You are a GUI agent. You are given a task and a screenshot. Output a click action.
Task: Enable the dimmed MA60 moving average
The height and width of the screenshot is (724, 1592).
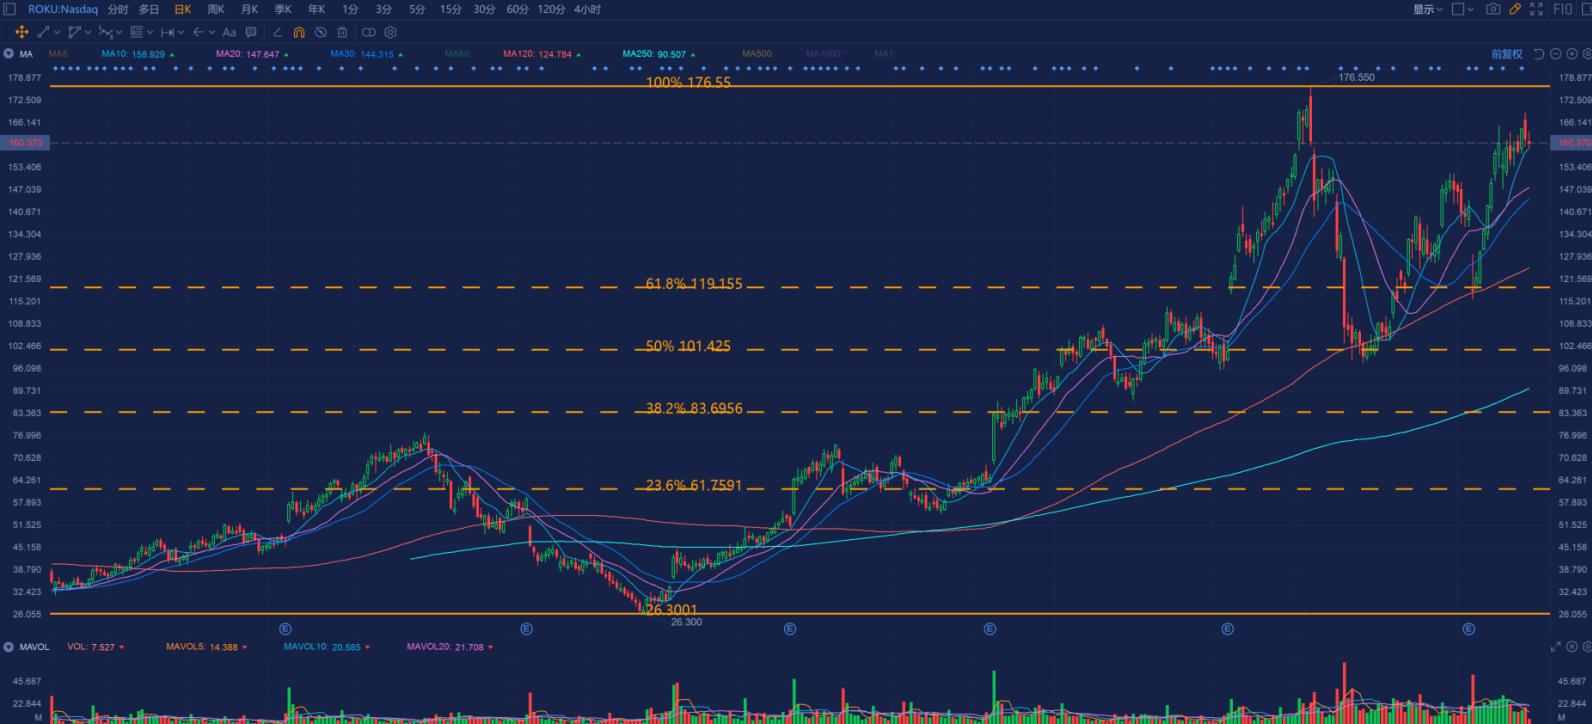(x=457, y=54)
